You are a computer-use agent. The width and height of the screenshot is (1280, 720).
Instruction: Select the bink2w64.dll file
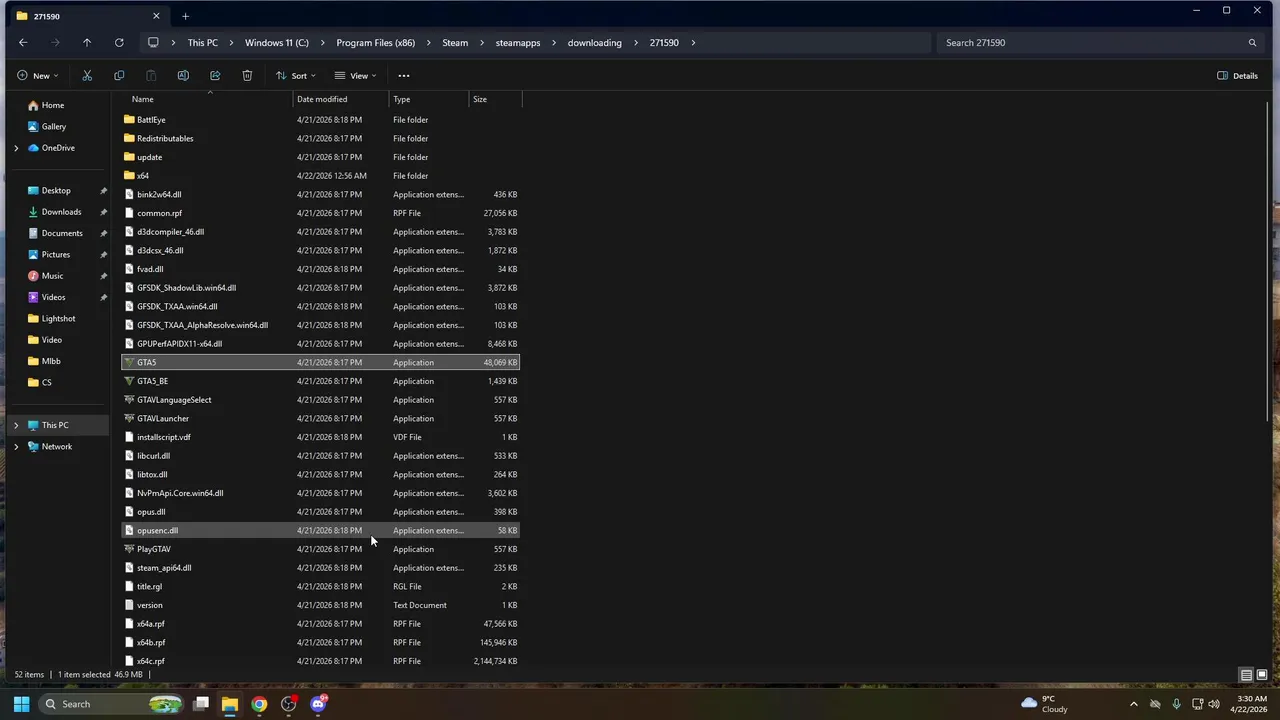[x=320, y=194]
